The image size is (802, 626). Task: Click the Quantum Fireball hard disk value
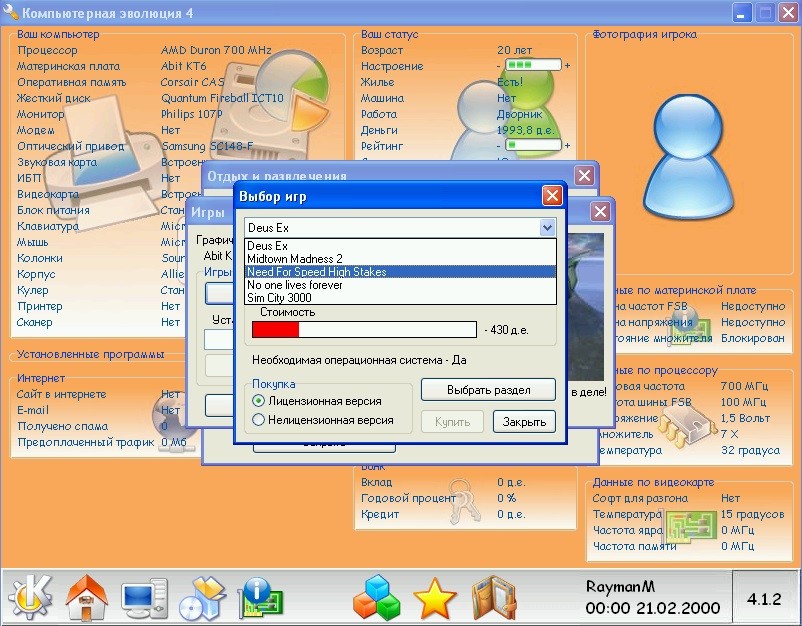[222, 98]
